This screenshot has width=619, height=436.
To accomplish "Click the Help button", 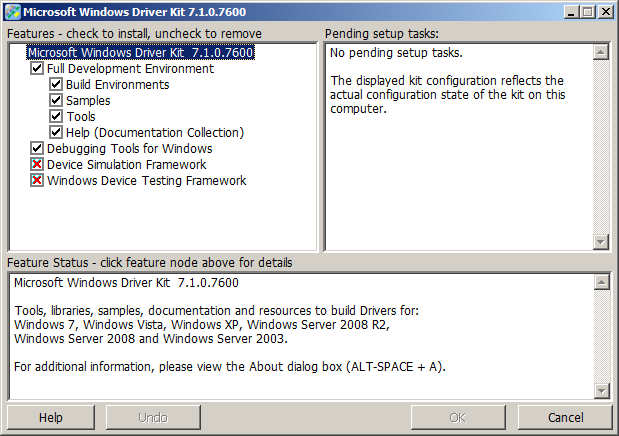I will [51, 417].
